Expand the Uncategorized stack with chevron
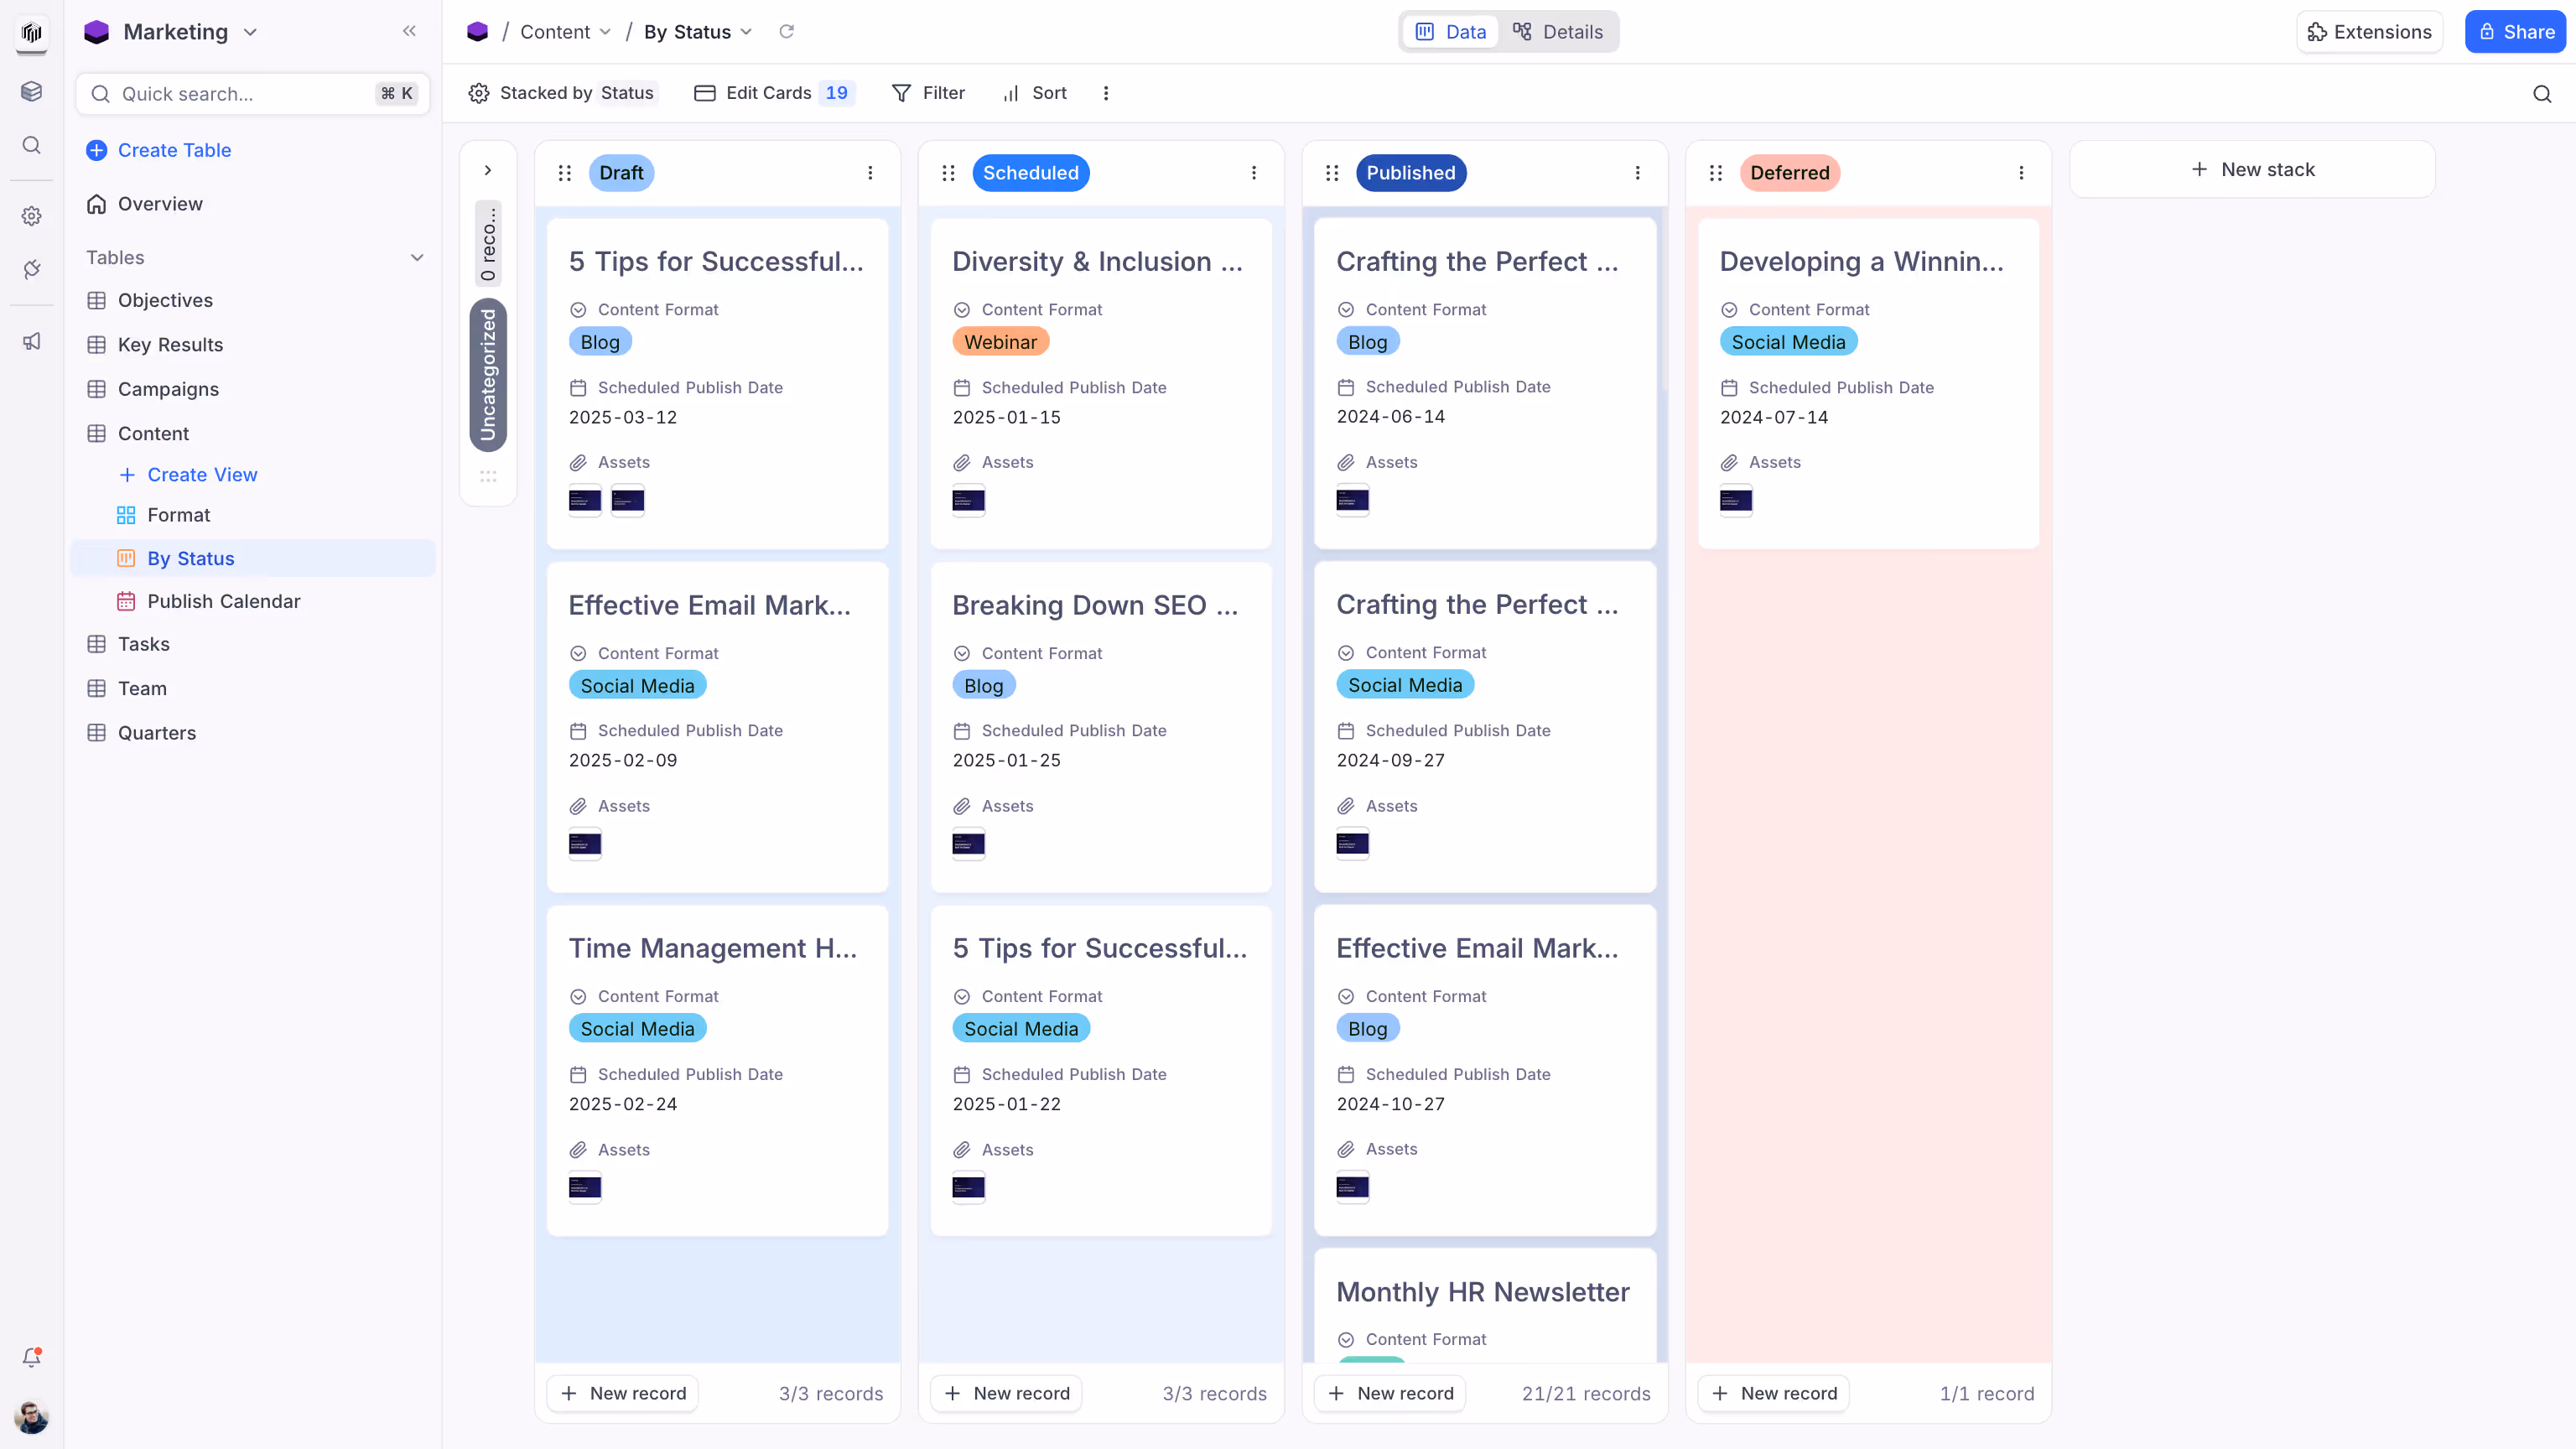Screen dimensions: 2576x1449 pyautogui.click(x=488, y=170)
